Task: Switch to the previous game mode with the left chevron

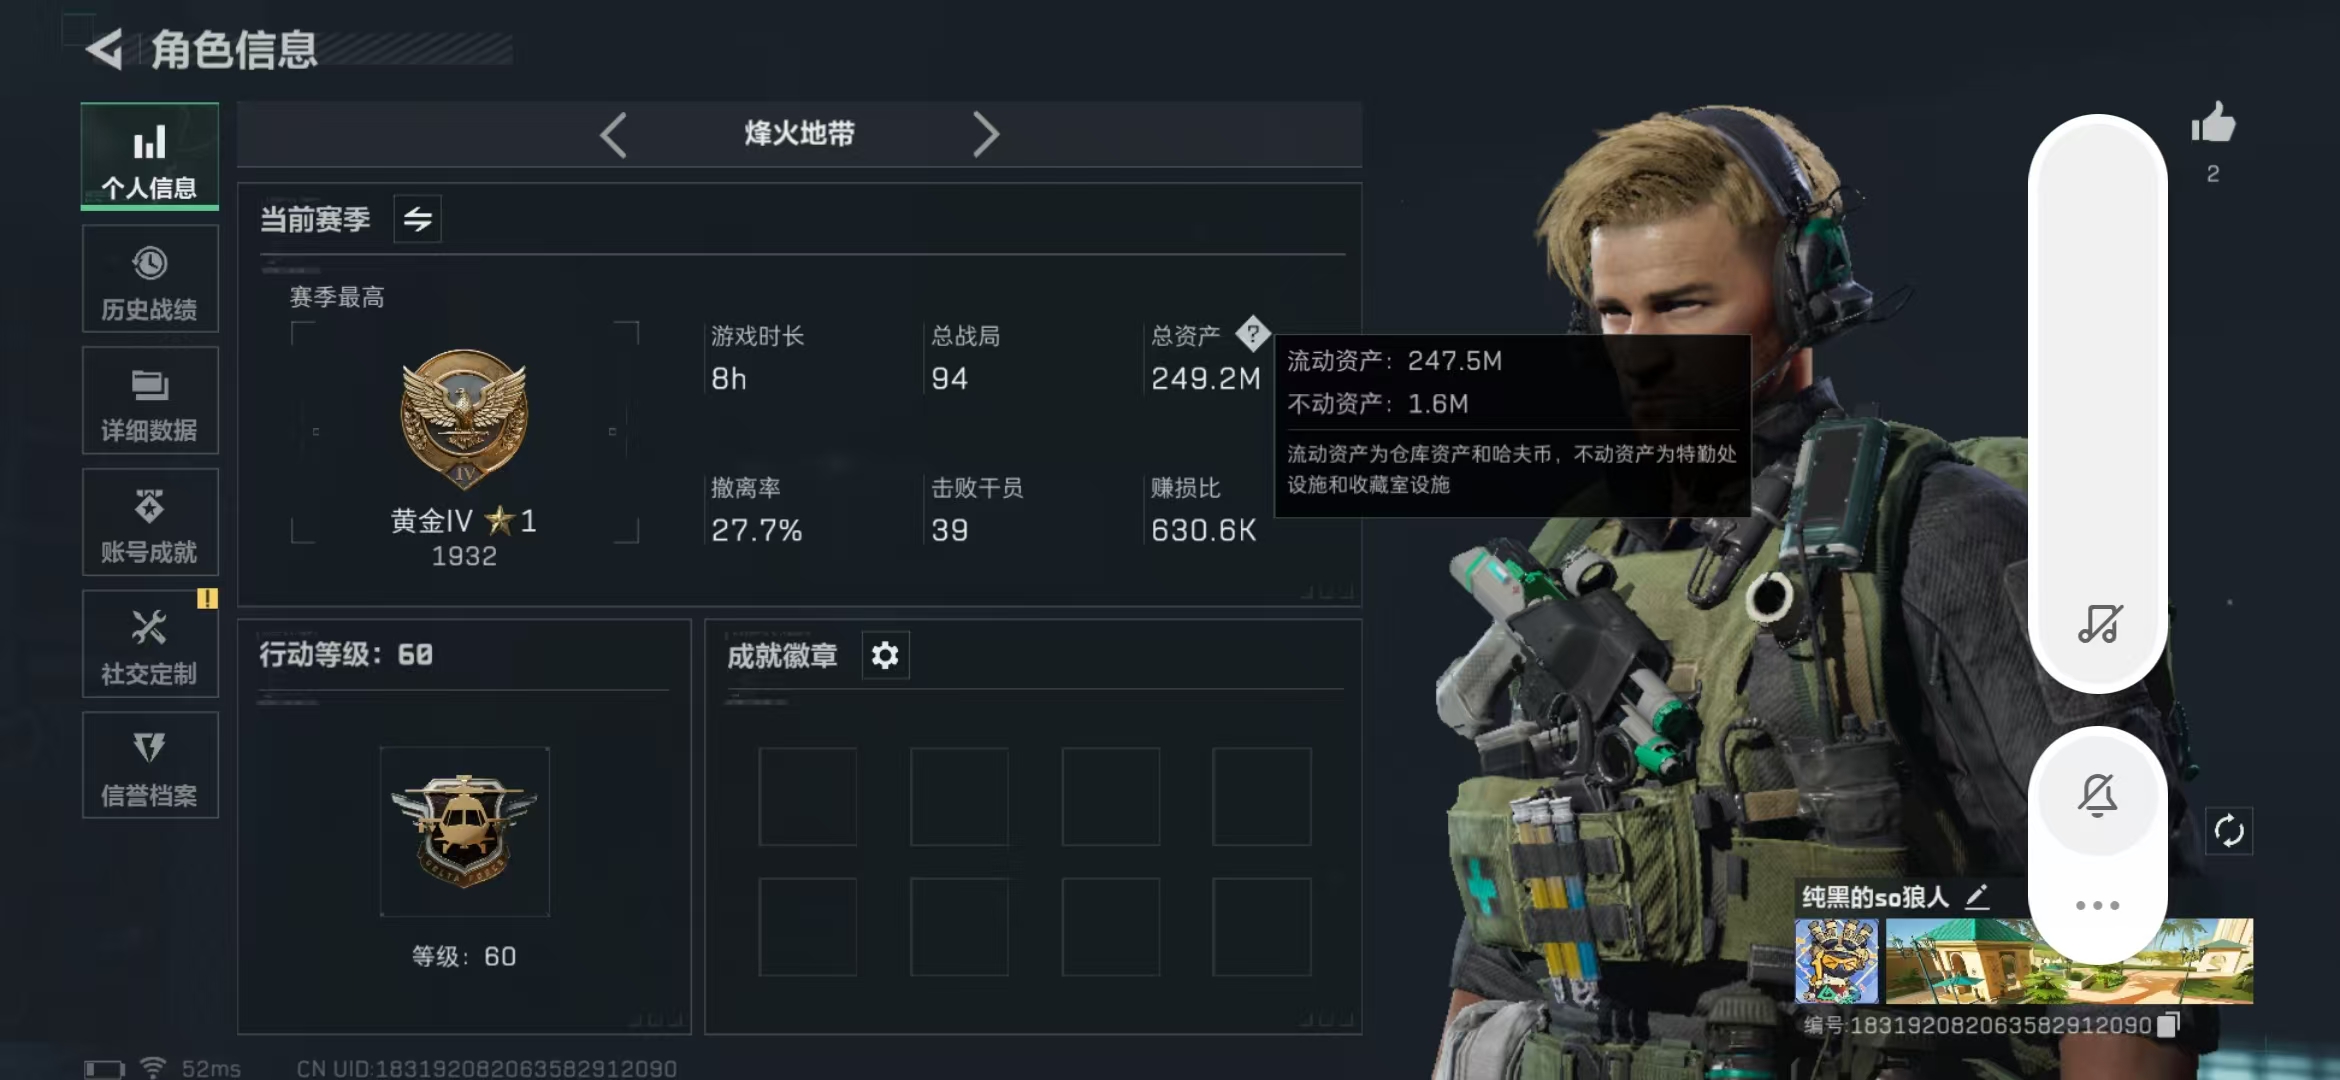Action: [x=613, y=134]
